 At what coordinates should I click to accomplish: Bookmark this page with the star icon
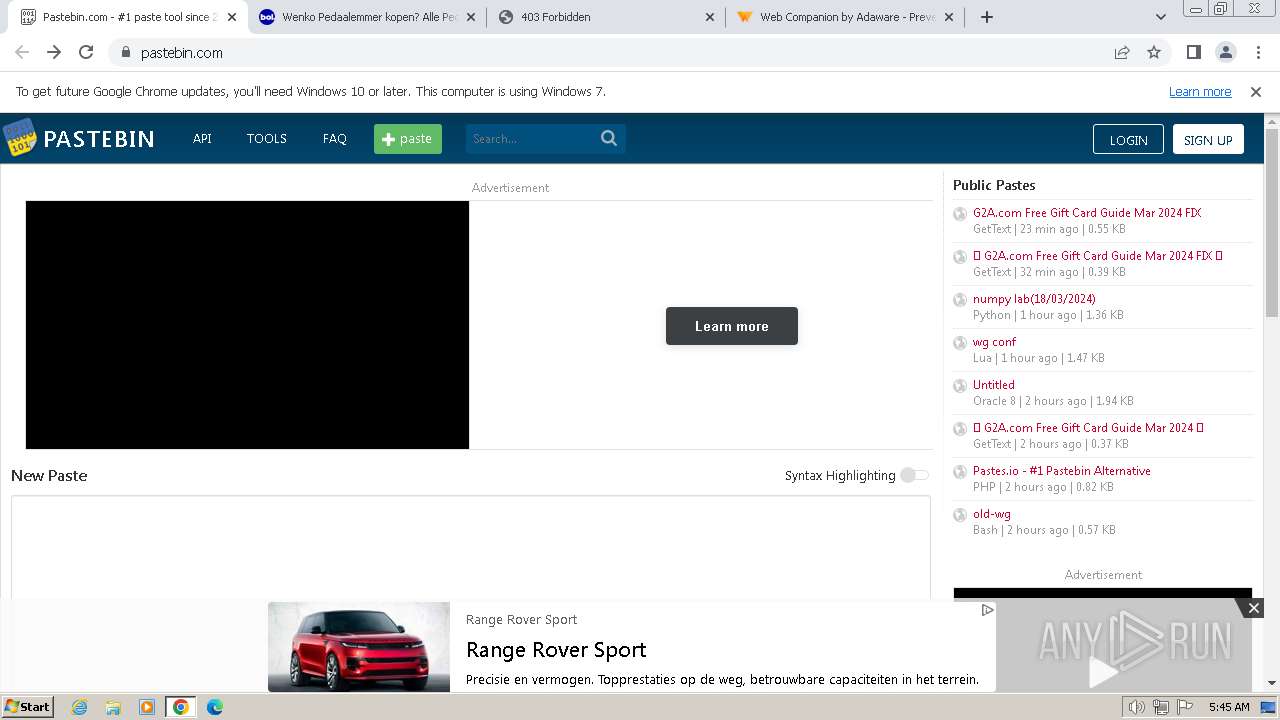tap(1154, 52)
